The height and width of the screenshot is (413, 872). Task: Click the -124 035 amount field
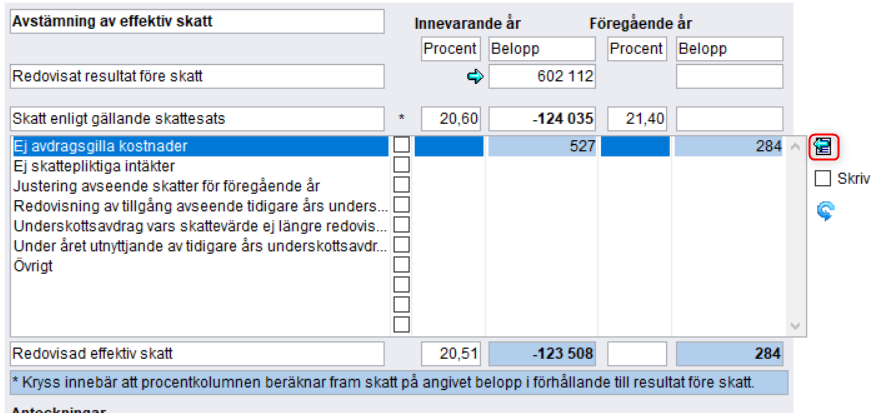point(542,119)
